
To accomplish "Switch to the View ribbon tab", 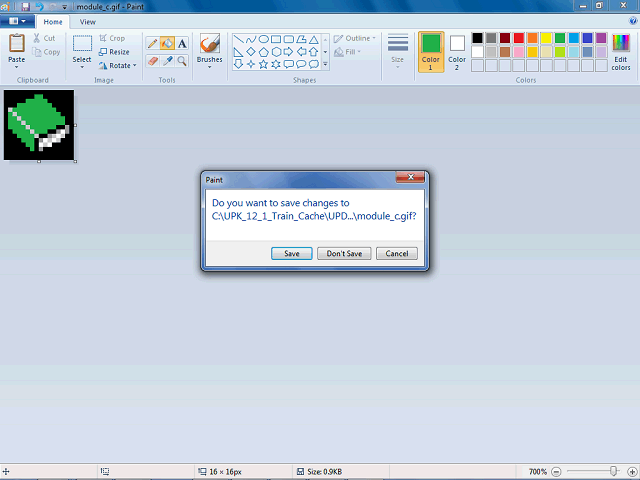I will [88, 22].
